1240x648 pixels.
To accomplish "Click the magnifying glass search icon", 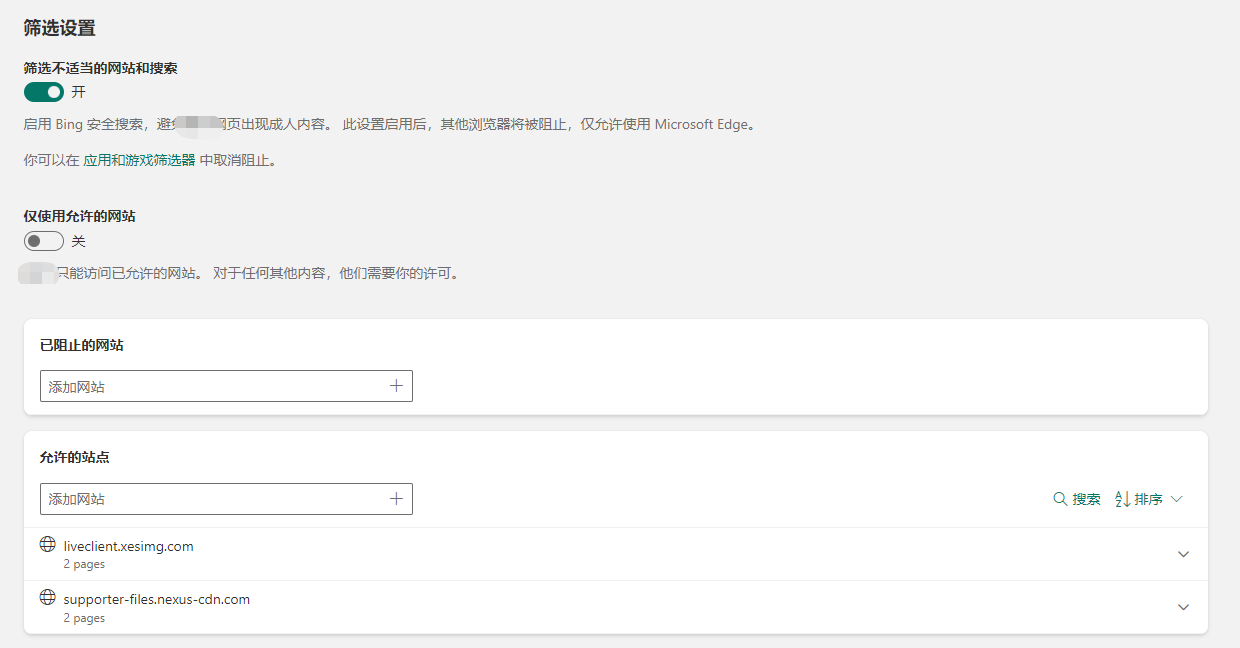I will (1060, 499).
